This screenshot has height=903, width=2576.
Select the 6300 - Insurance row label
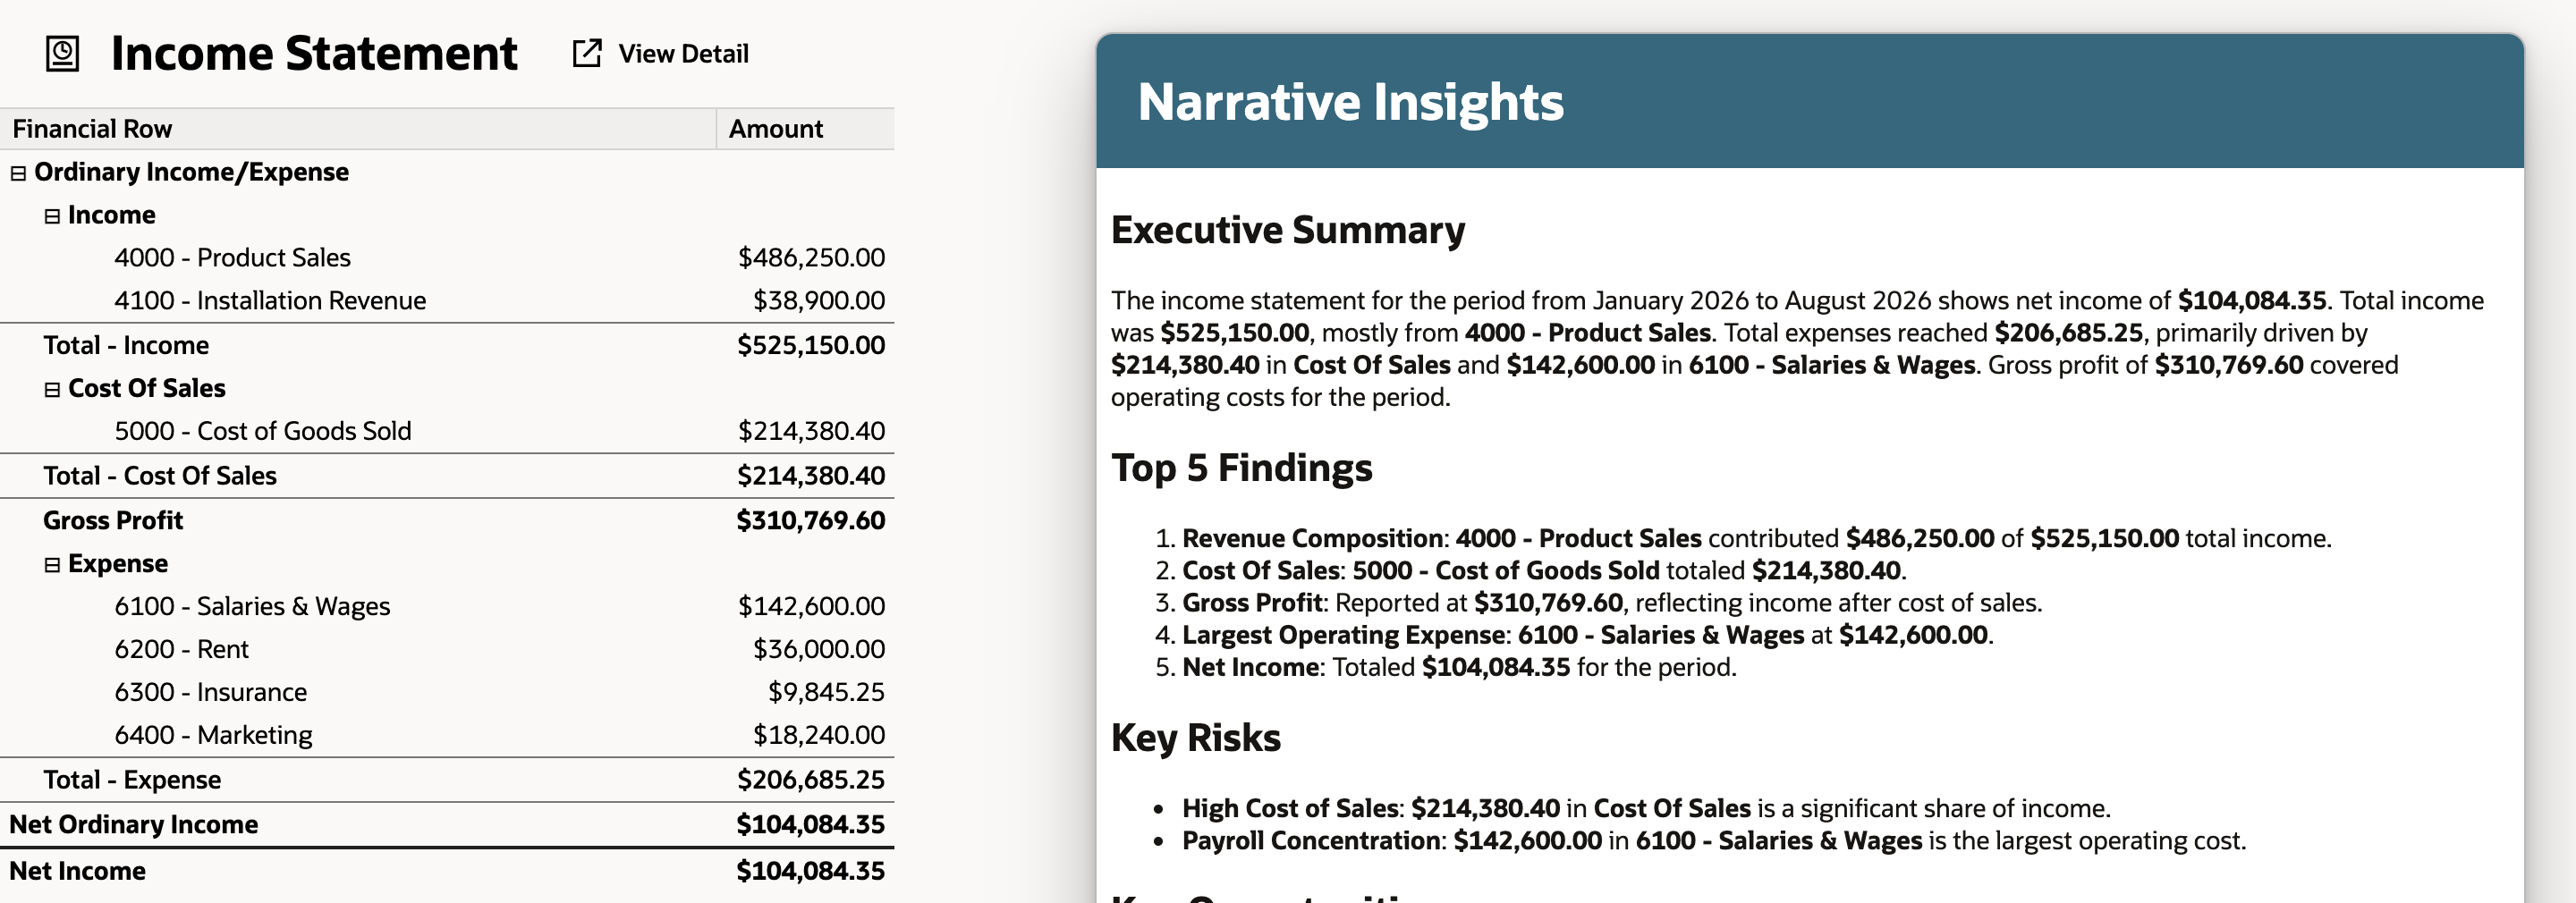(x=210, y=693)
